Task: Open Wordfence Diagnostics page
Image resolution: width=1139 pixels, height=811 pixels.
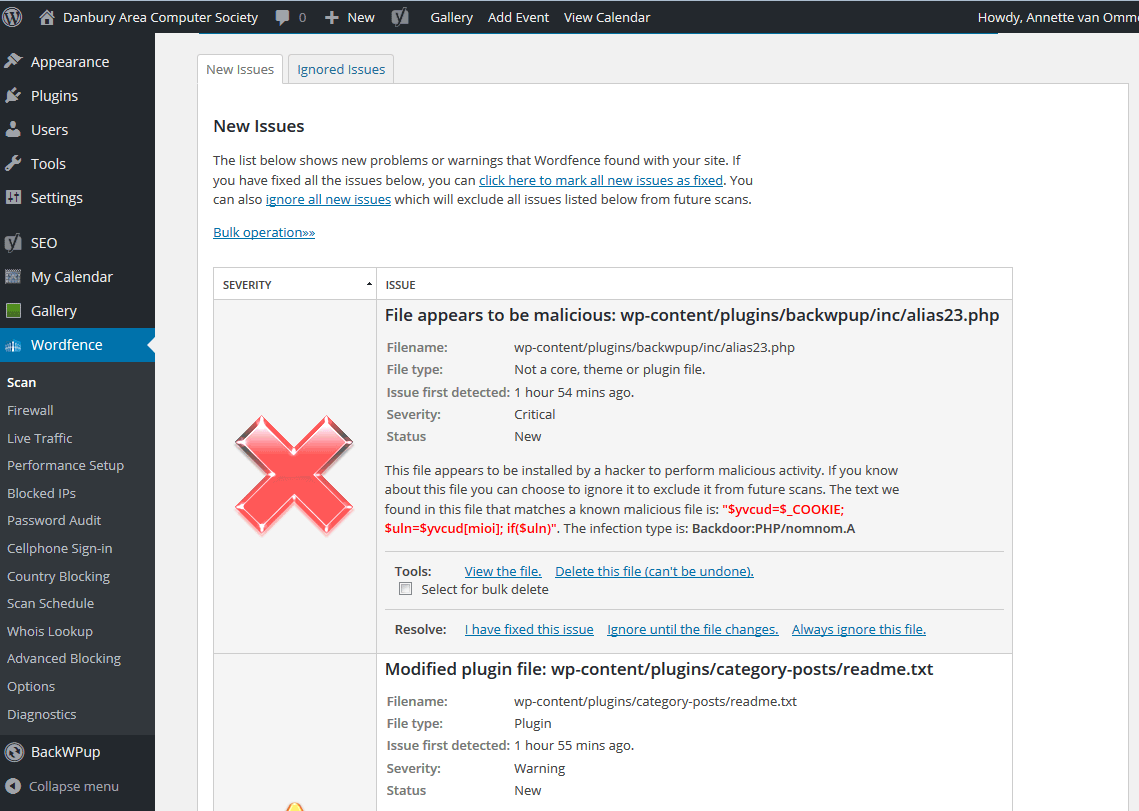Action: click(41, 714)
